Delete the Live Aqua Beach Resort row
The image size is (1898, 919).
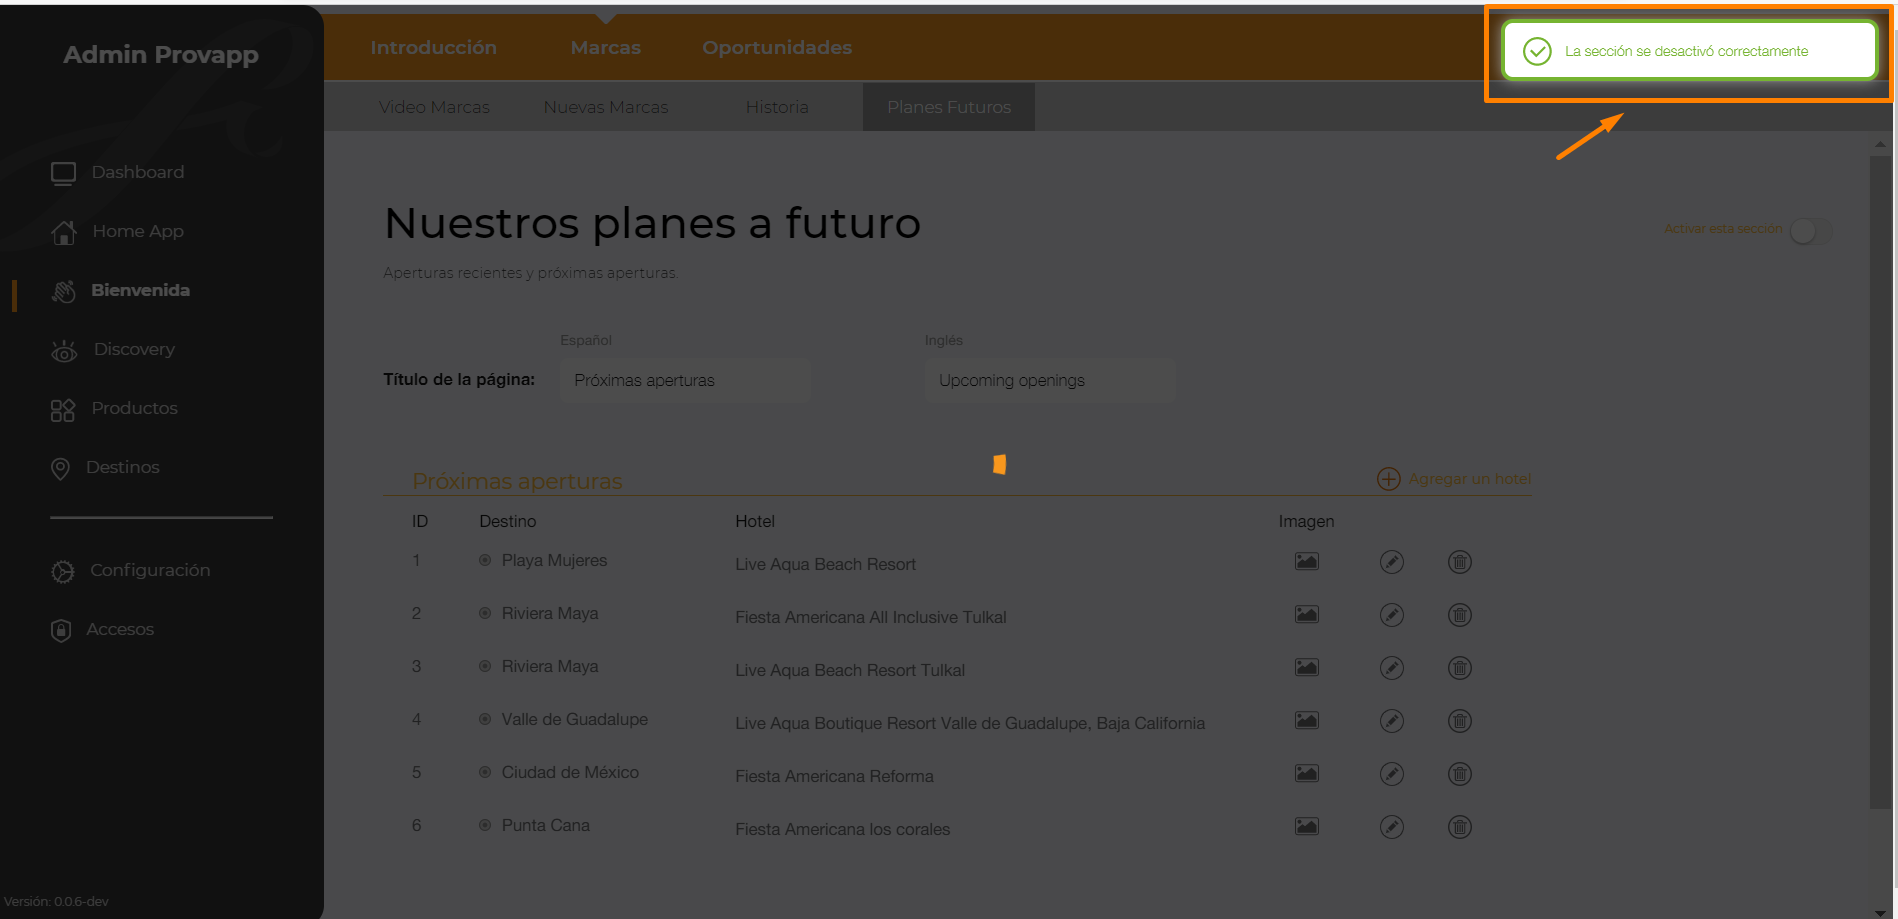click(x=1459, y=562)
